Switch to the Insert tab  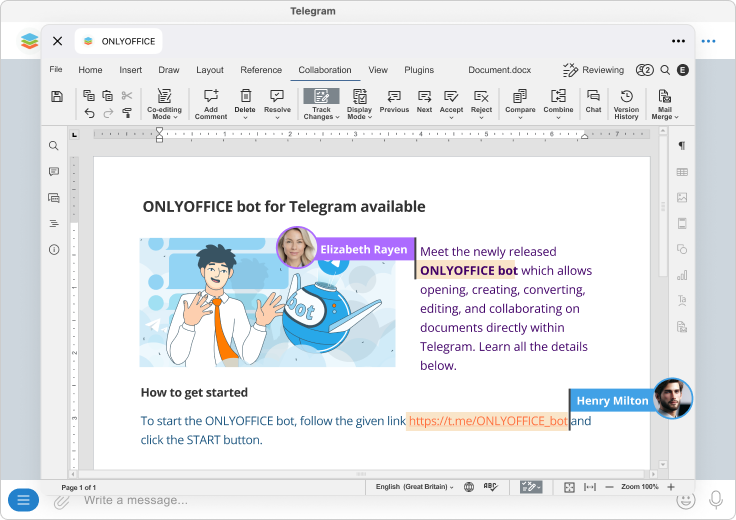(x=130, y=70)
